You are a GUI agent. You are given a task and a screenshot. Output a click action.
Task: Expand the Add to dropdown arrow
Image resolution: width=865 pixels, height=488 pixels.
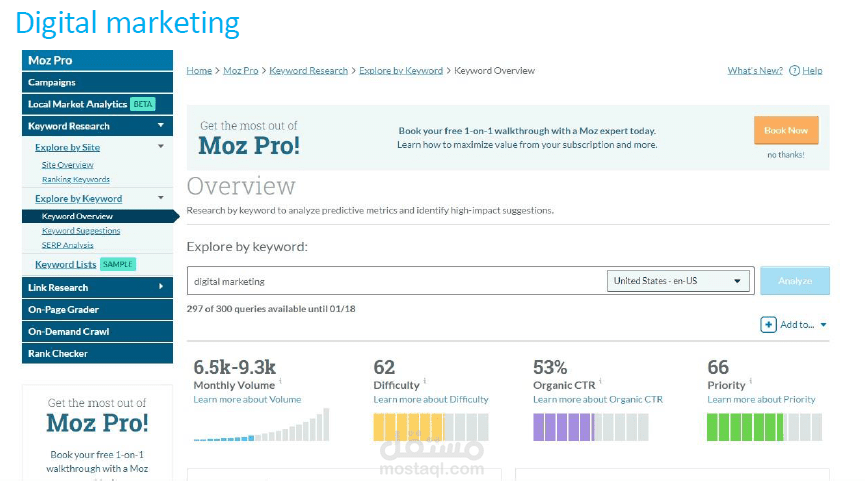tap(823, 325)
